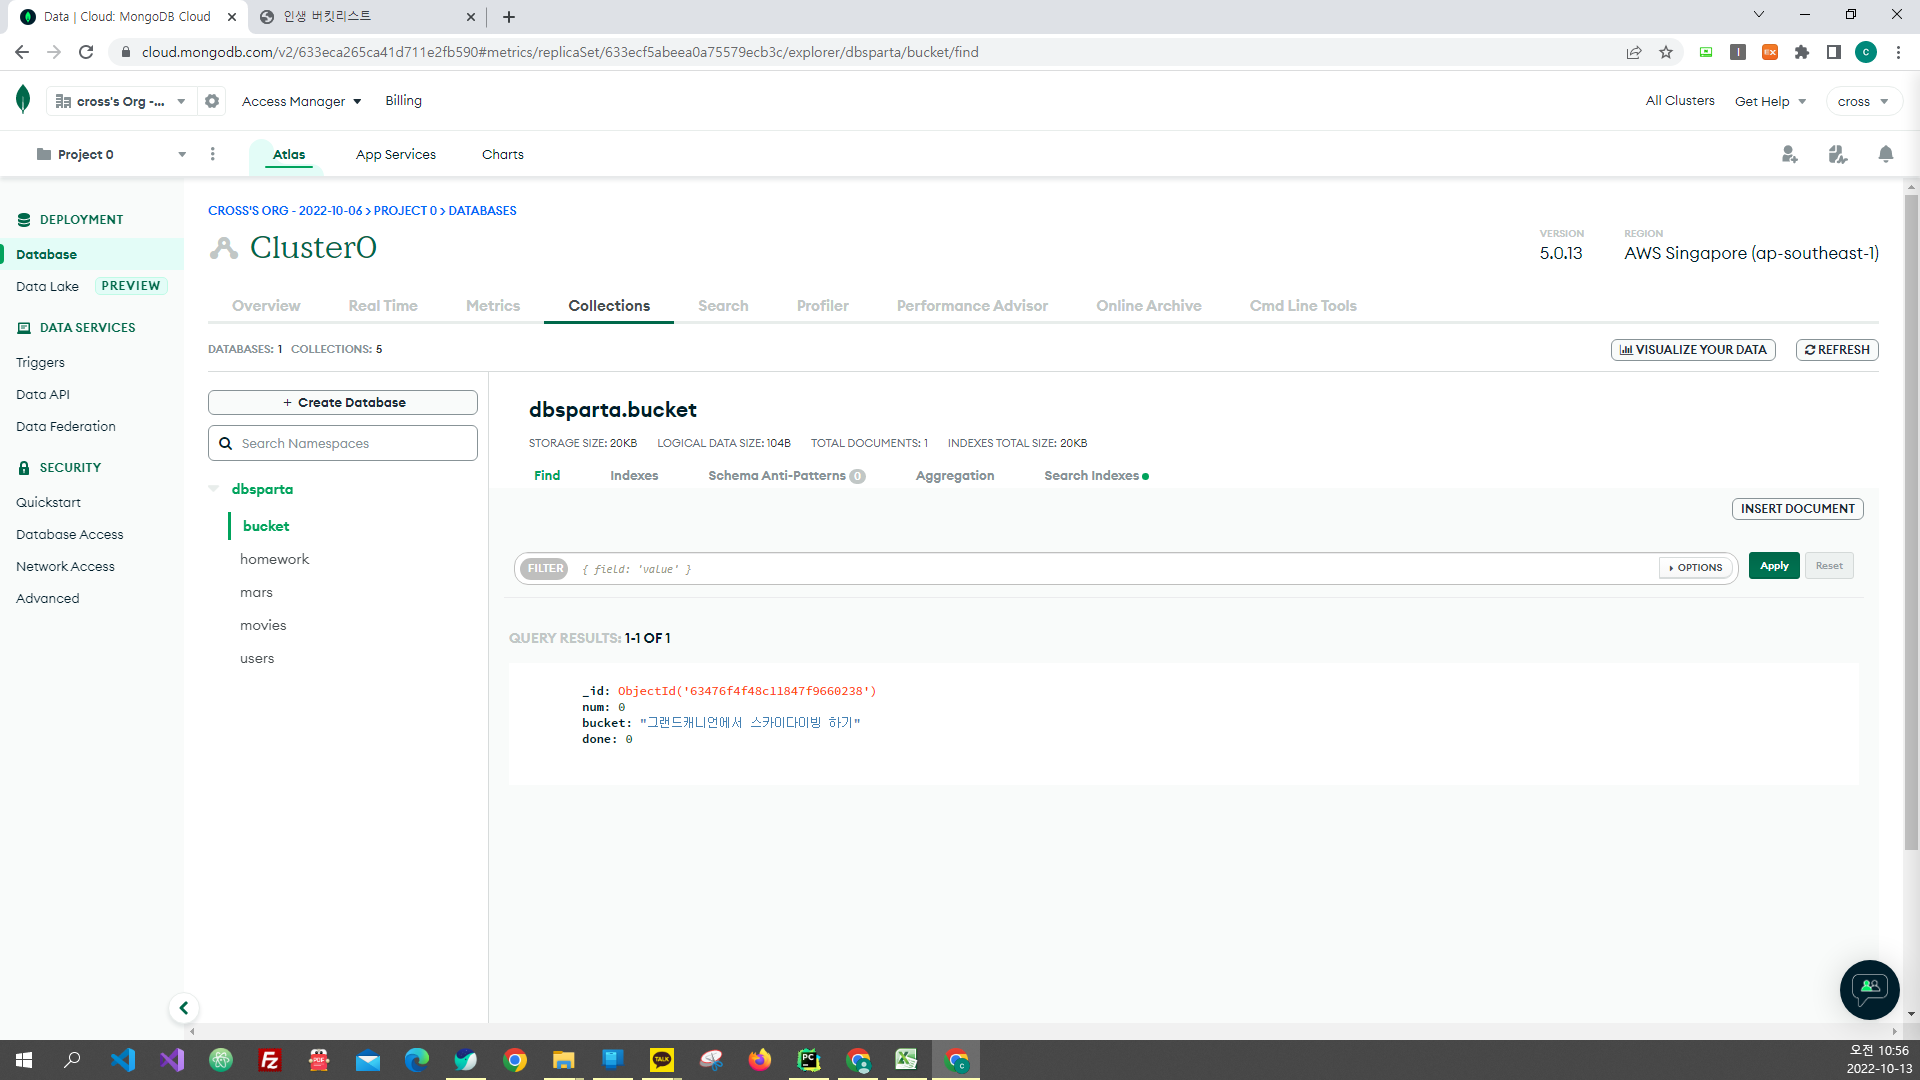Click DATABASES breadcrumb link

482,211
